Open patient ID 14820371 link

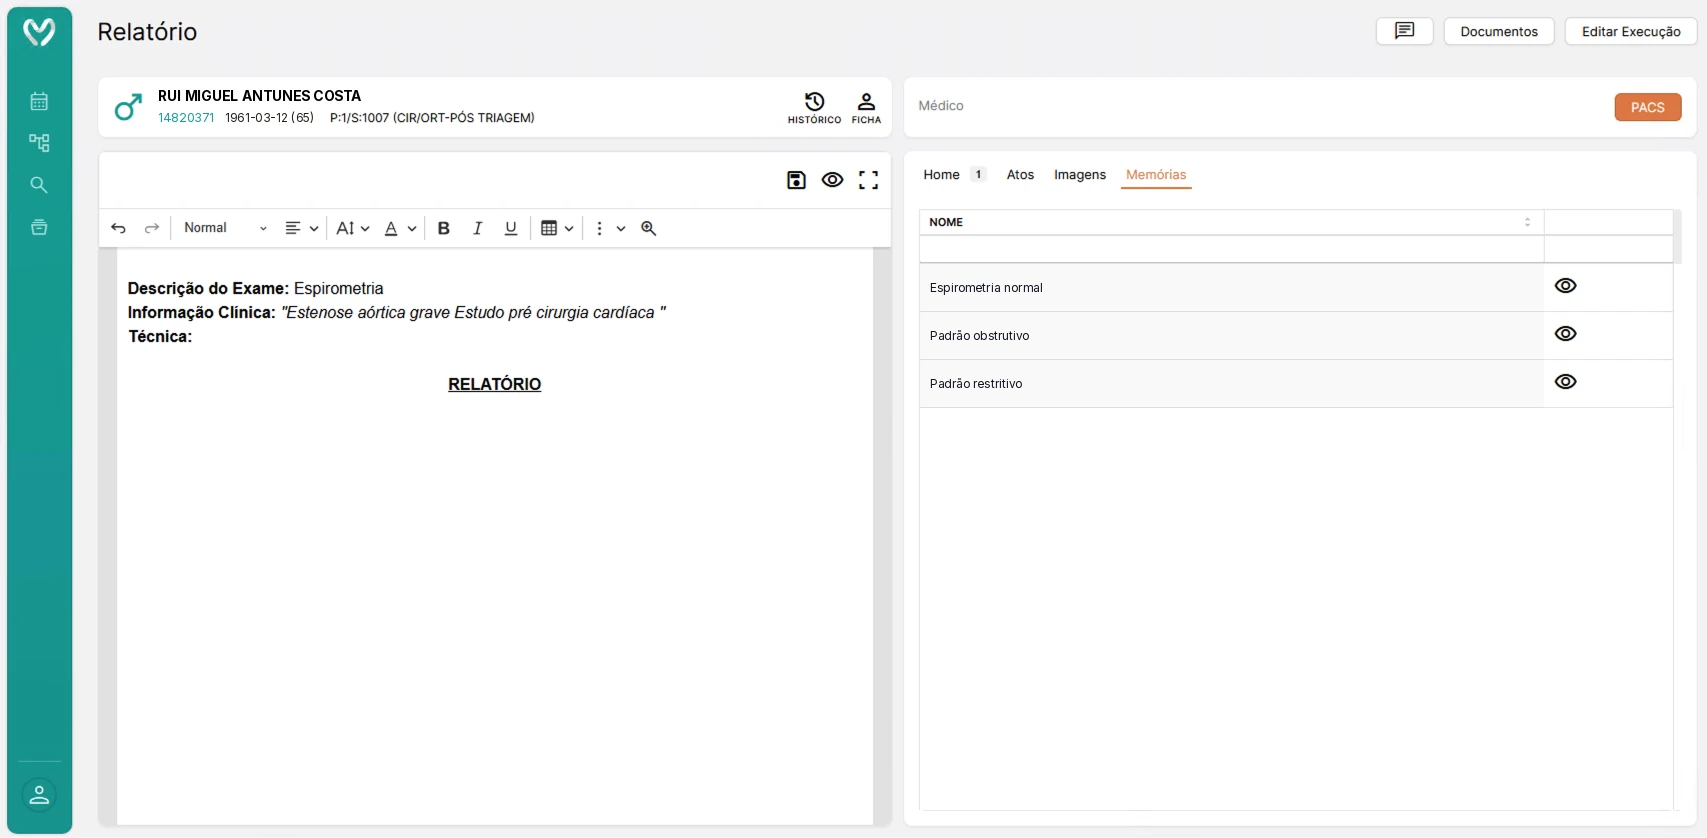(186, 118)
